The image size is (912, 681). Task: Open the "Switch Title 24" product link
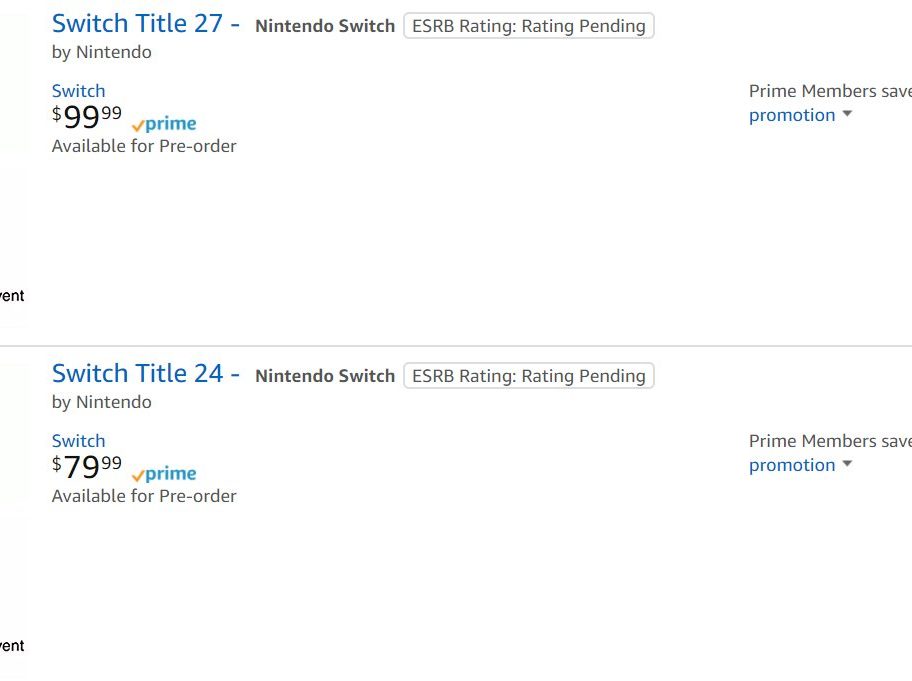pos(145,374)
